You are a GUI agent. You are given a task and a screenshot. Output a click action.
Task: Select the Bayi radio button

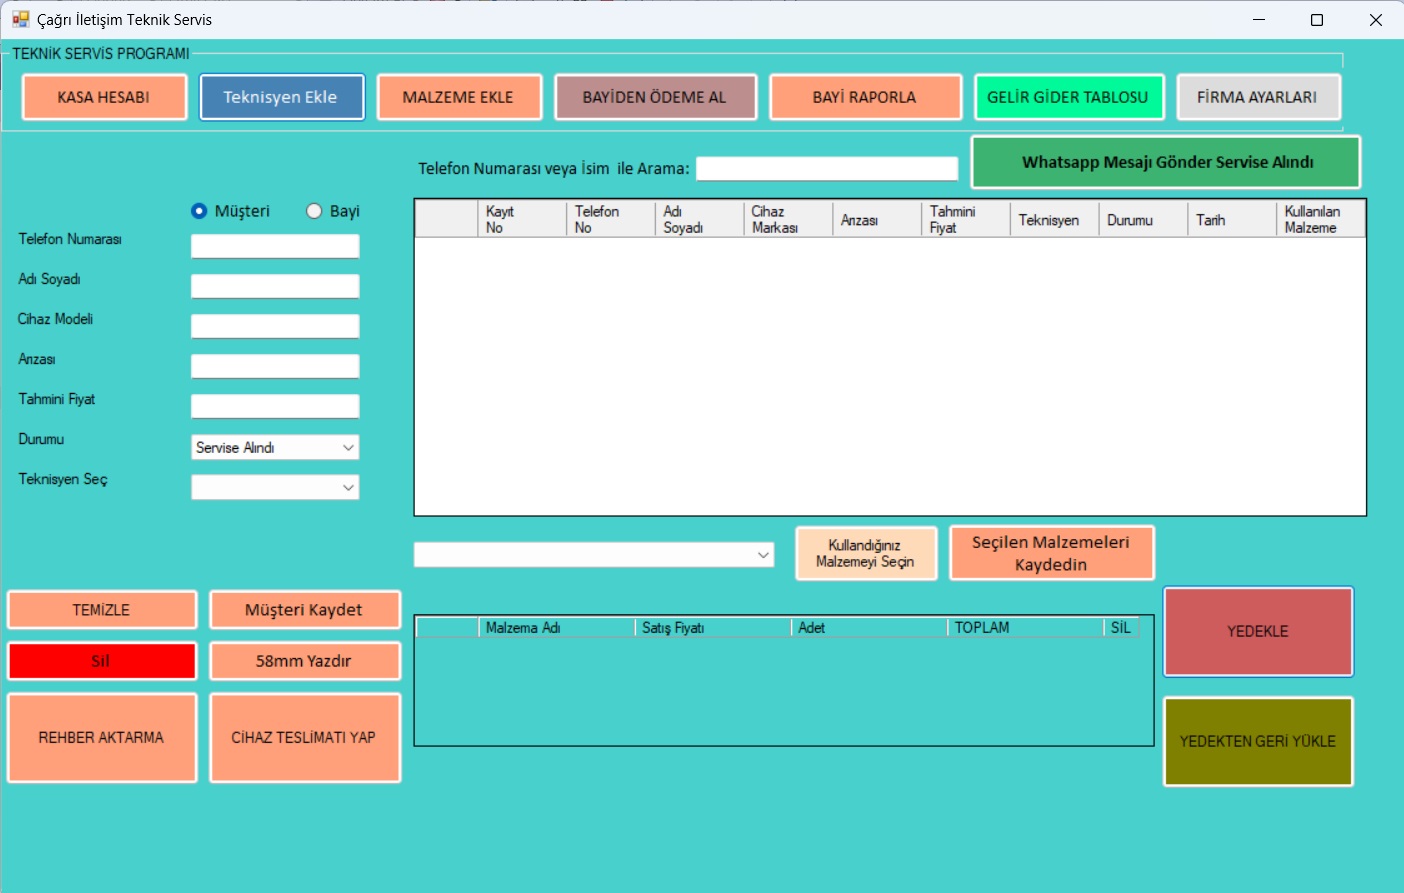pyautogui.click(x=315, y=211)
